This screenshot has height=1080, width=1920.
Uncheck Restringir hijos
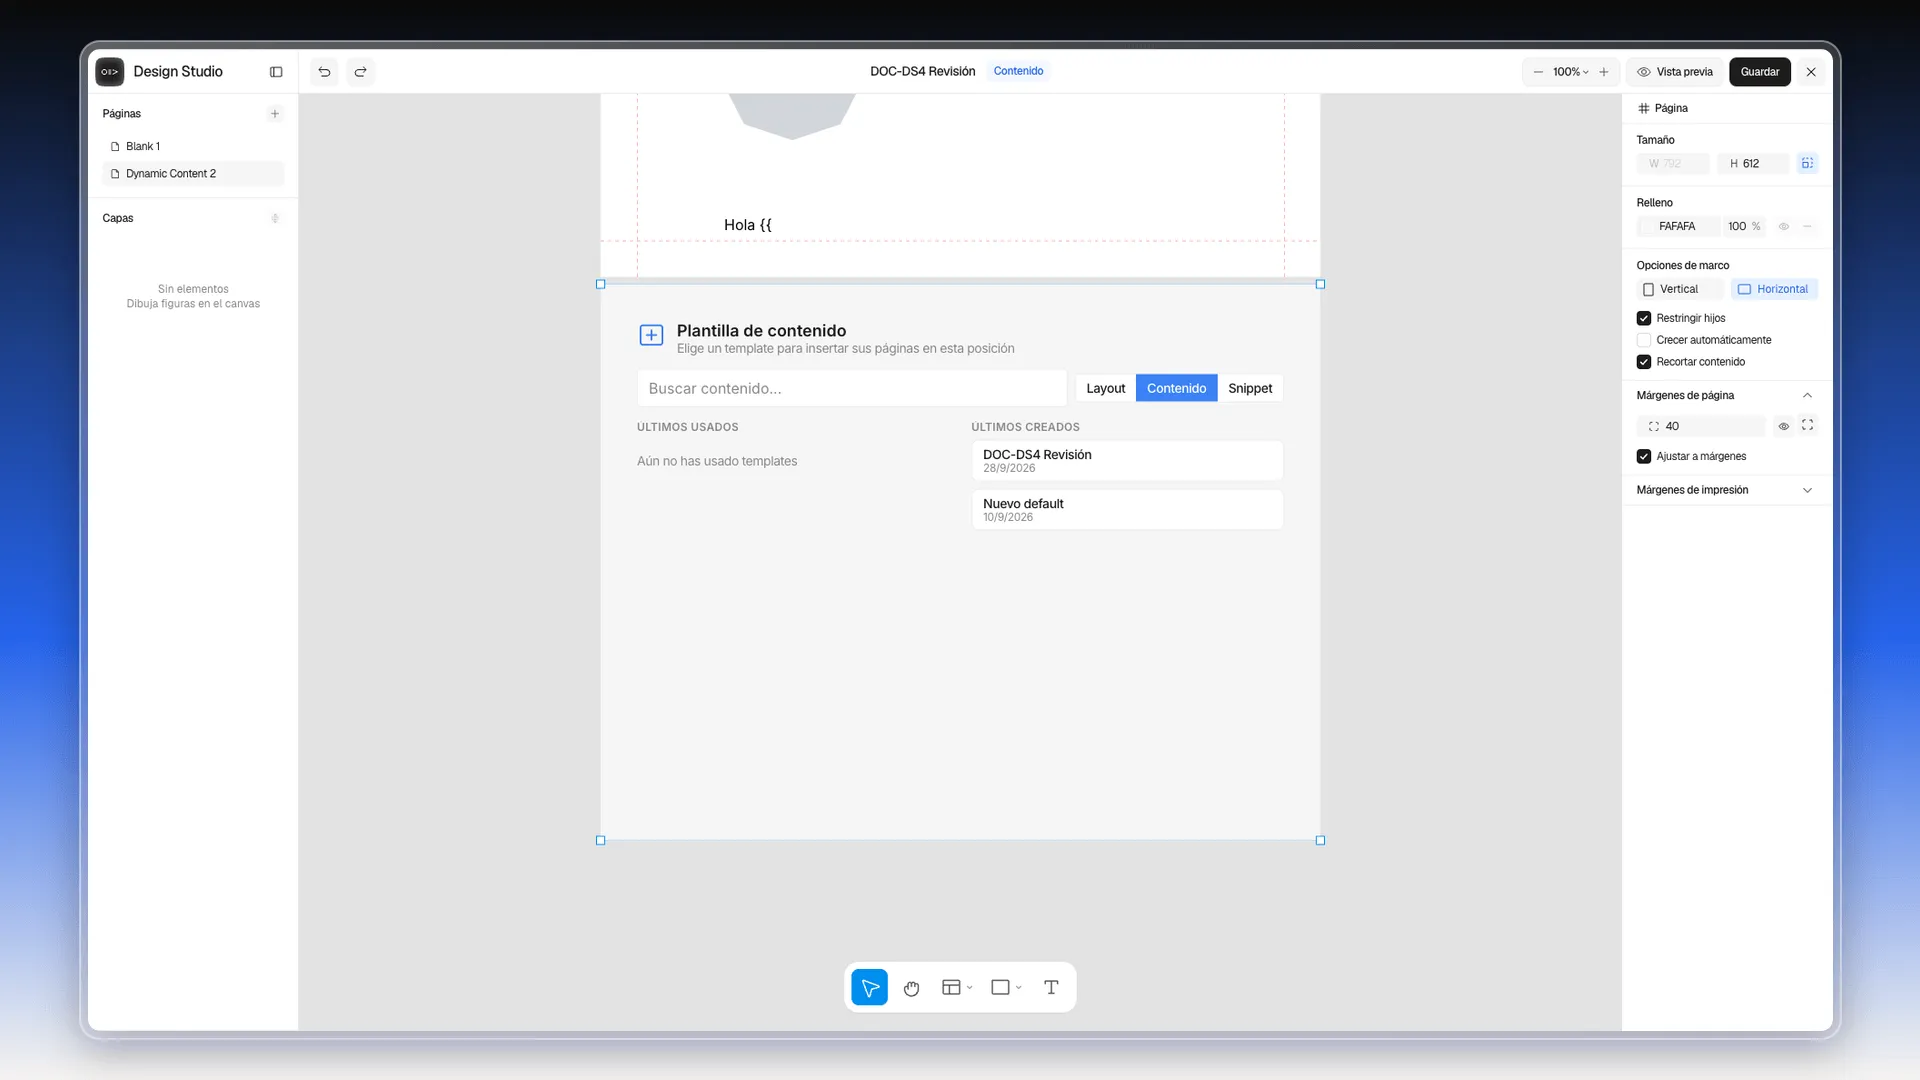[1643, 318]
